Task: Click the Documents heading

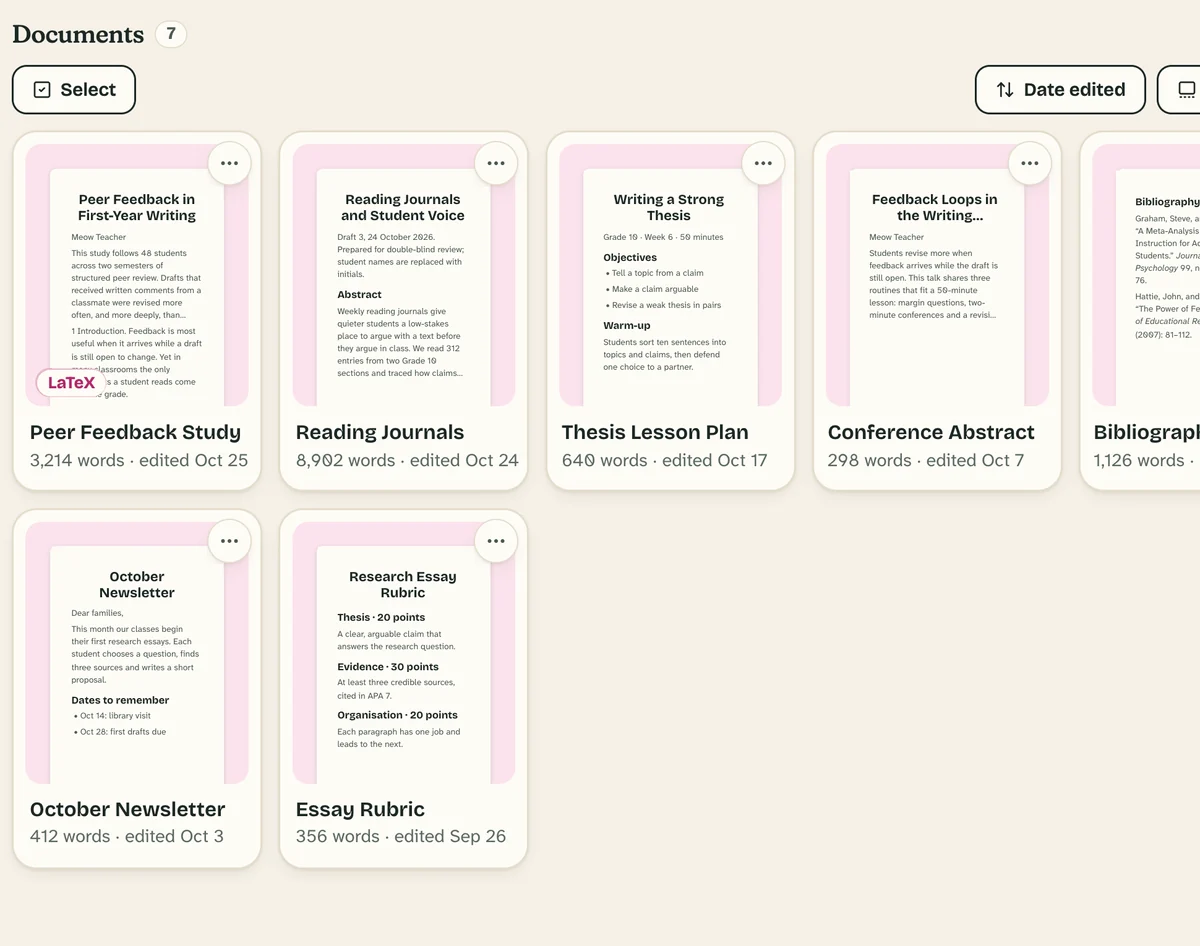Action: click(78, 34)
